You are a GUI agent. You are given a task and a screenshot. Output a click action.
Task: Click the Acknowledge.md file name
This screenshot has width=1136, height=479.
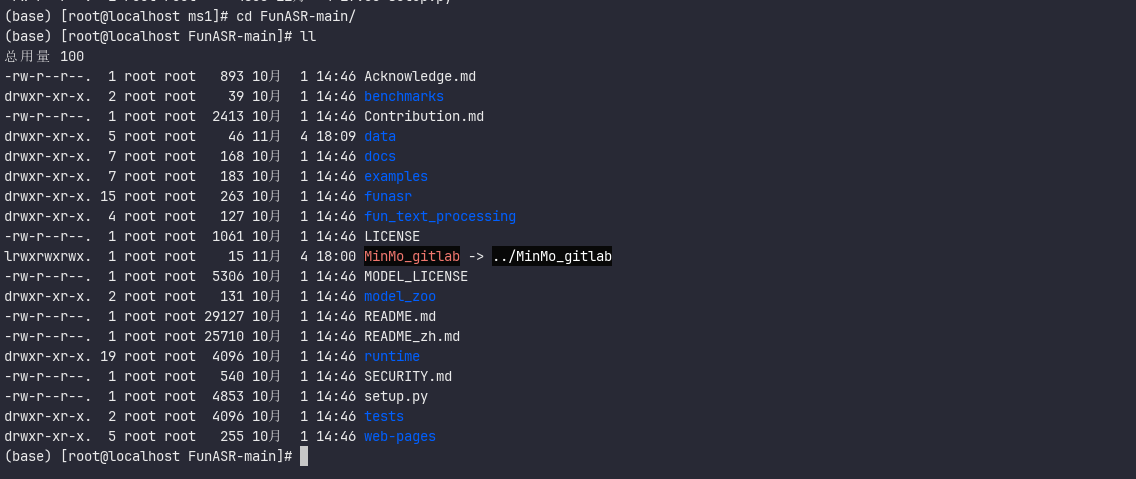click(x=420, y=77)
